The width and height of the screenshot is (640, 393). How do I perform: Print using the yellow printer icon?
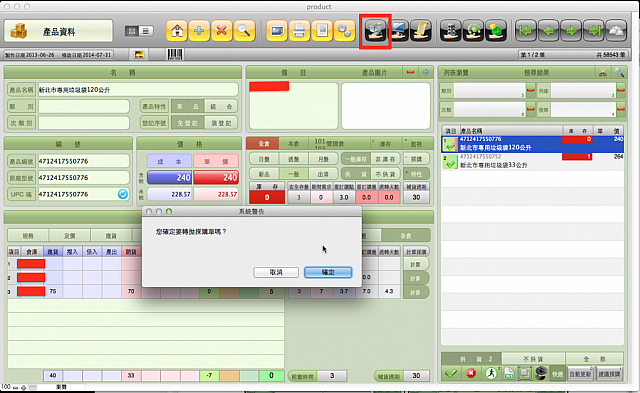click(300, 31)
